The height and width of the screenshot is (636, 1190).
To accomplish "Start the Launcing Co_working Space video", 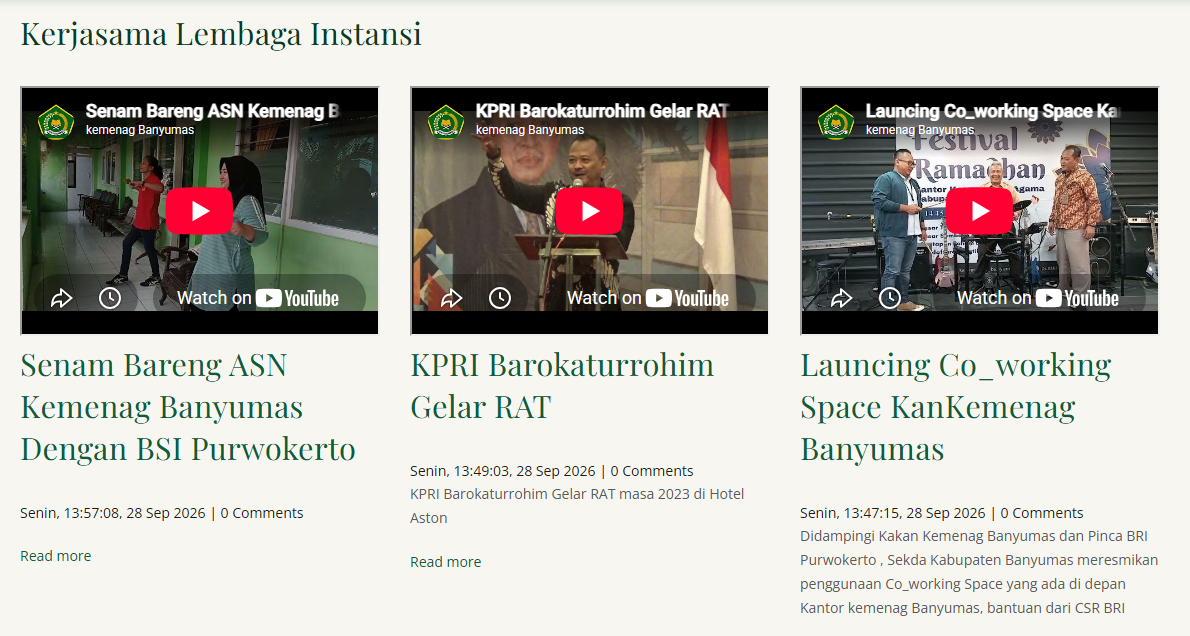I will coord(980,211).
